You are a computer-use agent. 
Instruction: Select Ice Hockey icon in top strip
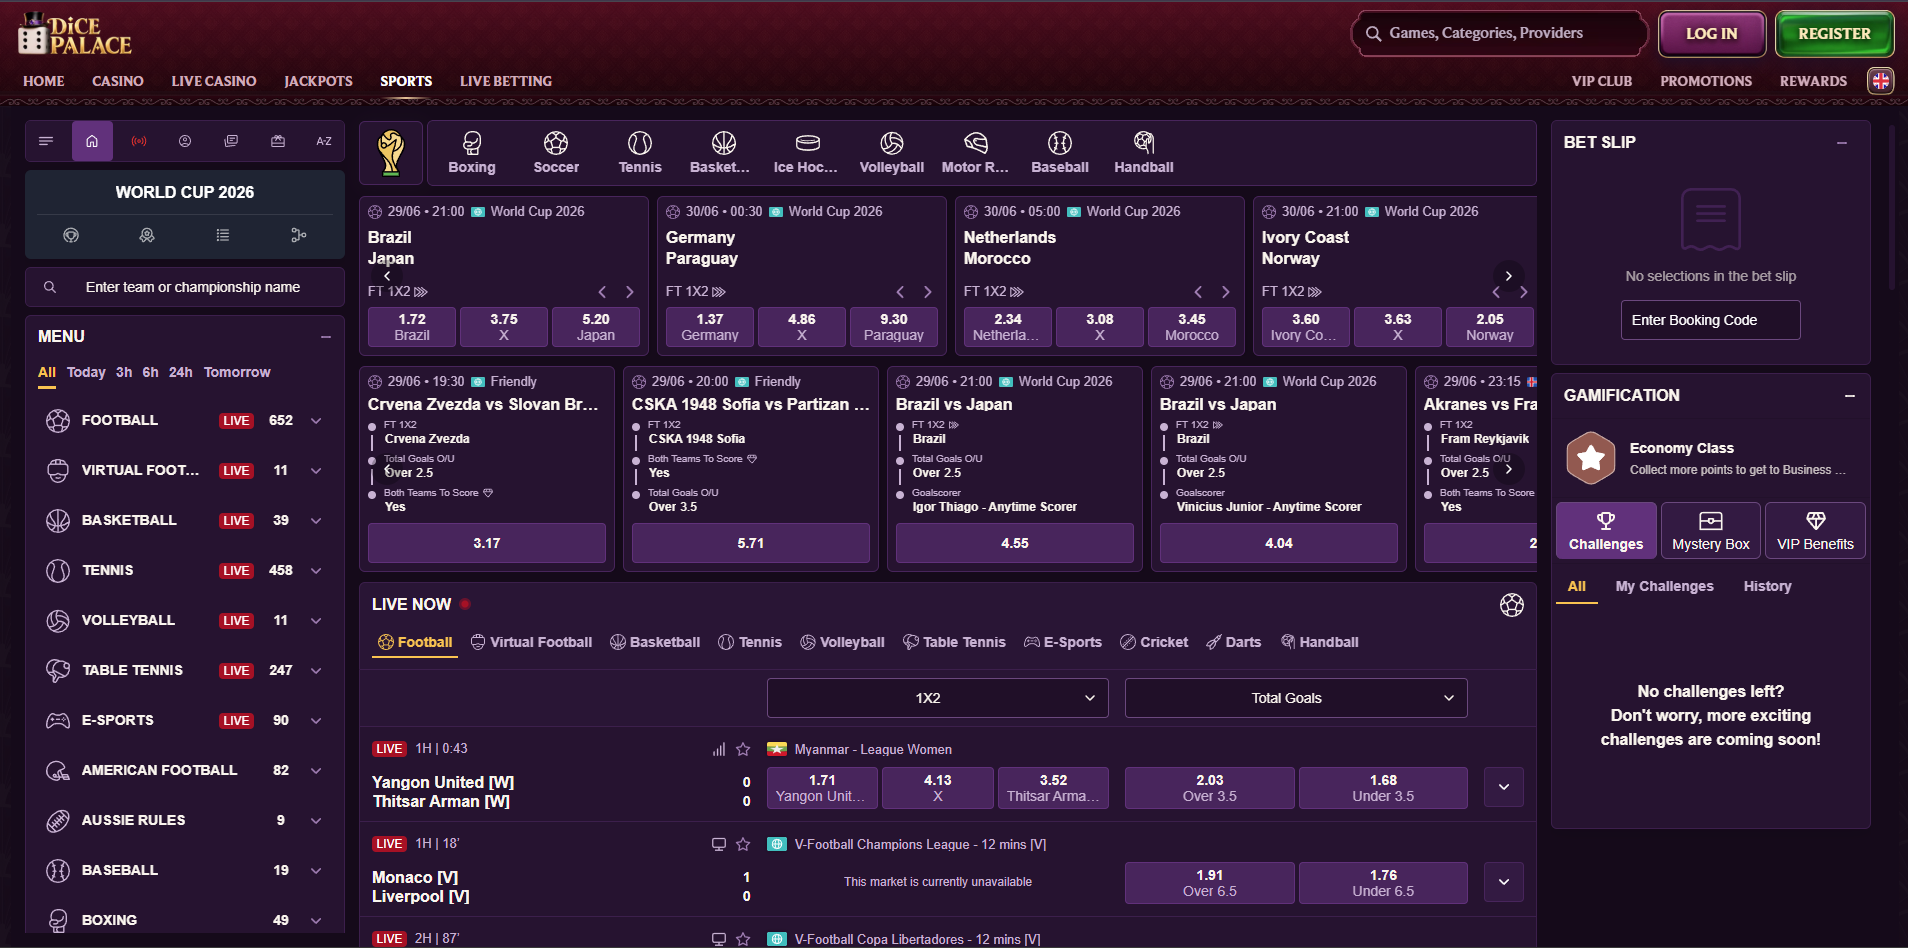pyautogui.click(x=806, y=153)
